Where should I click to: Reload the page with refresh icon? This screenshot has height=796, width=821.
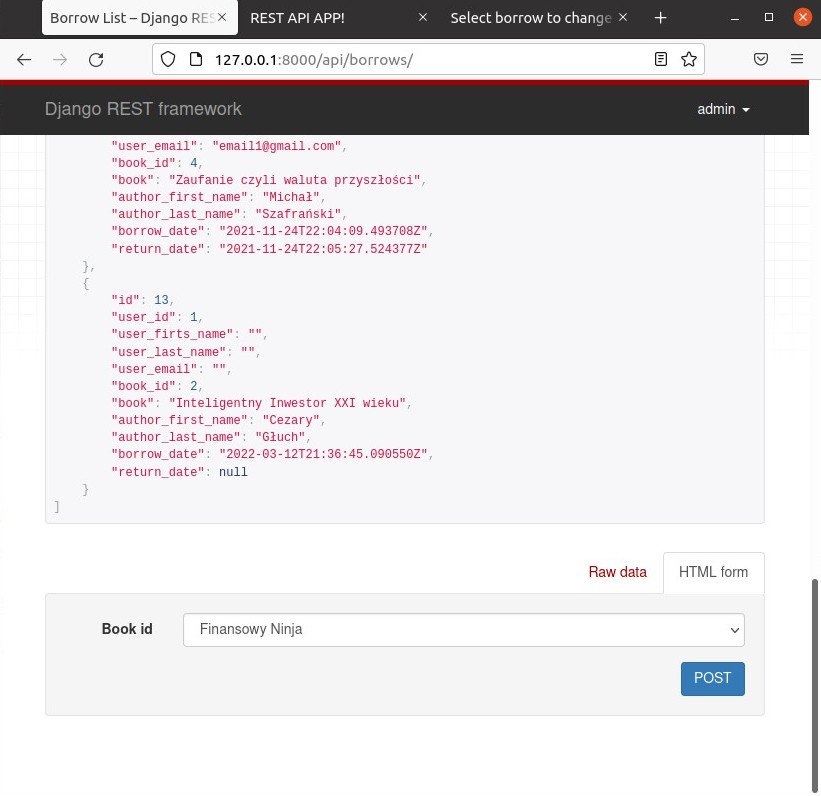(96, 60)
